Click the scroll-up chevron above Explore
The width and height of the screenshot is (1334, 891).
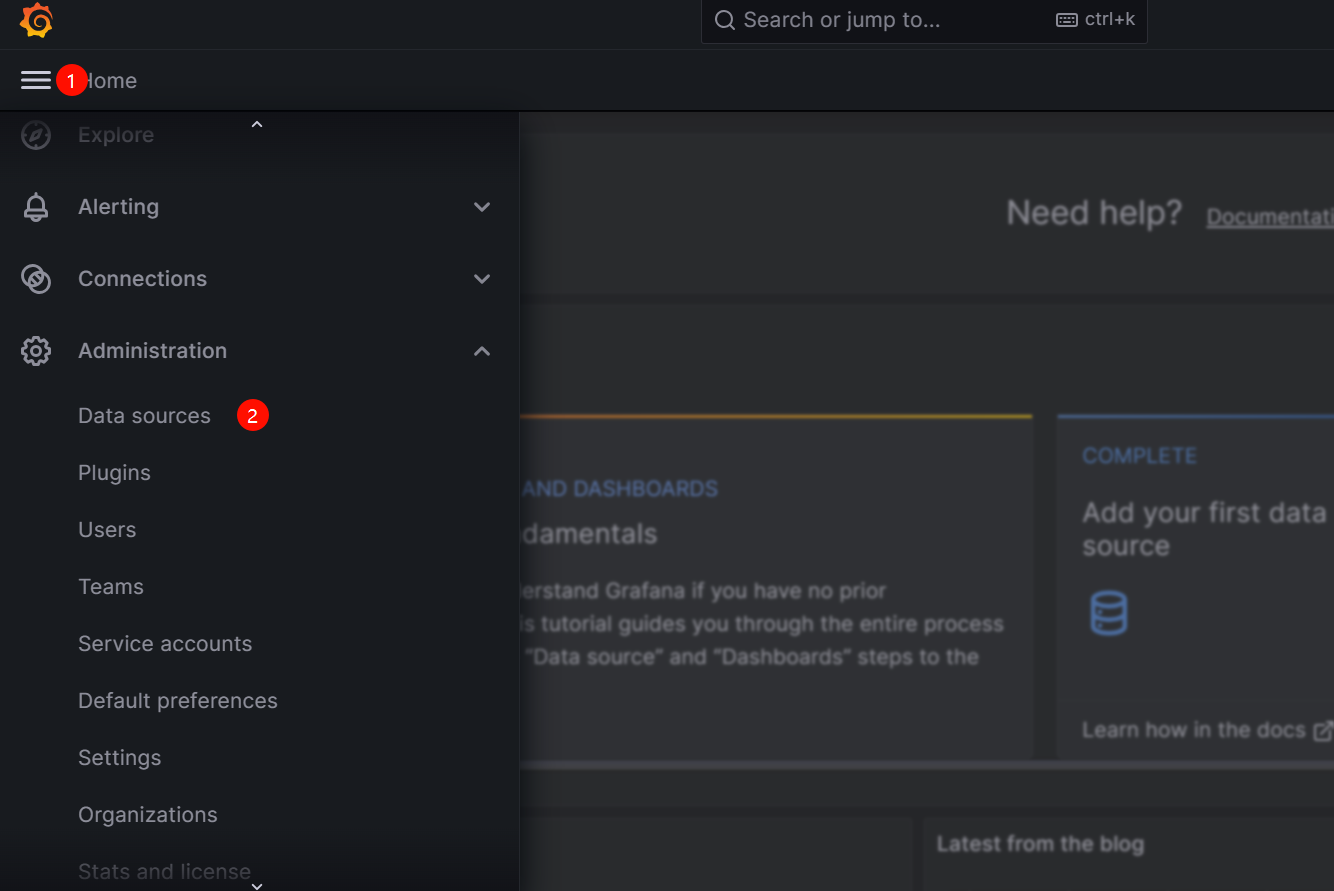point(257,124)
